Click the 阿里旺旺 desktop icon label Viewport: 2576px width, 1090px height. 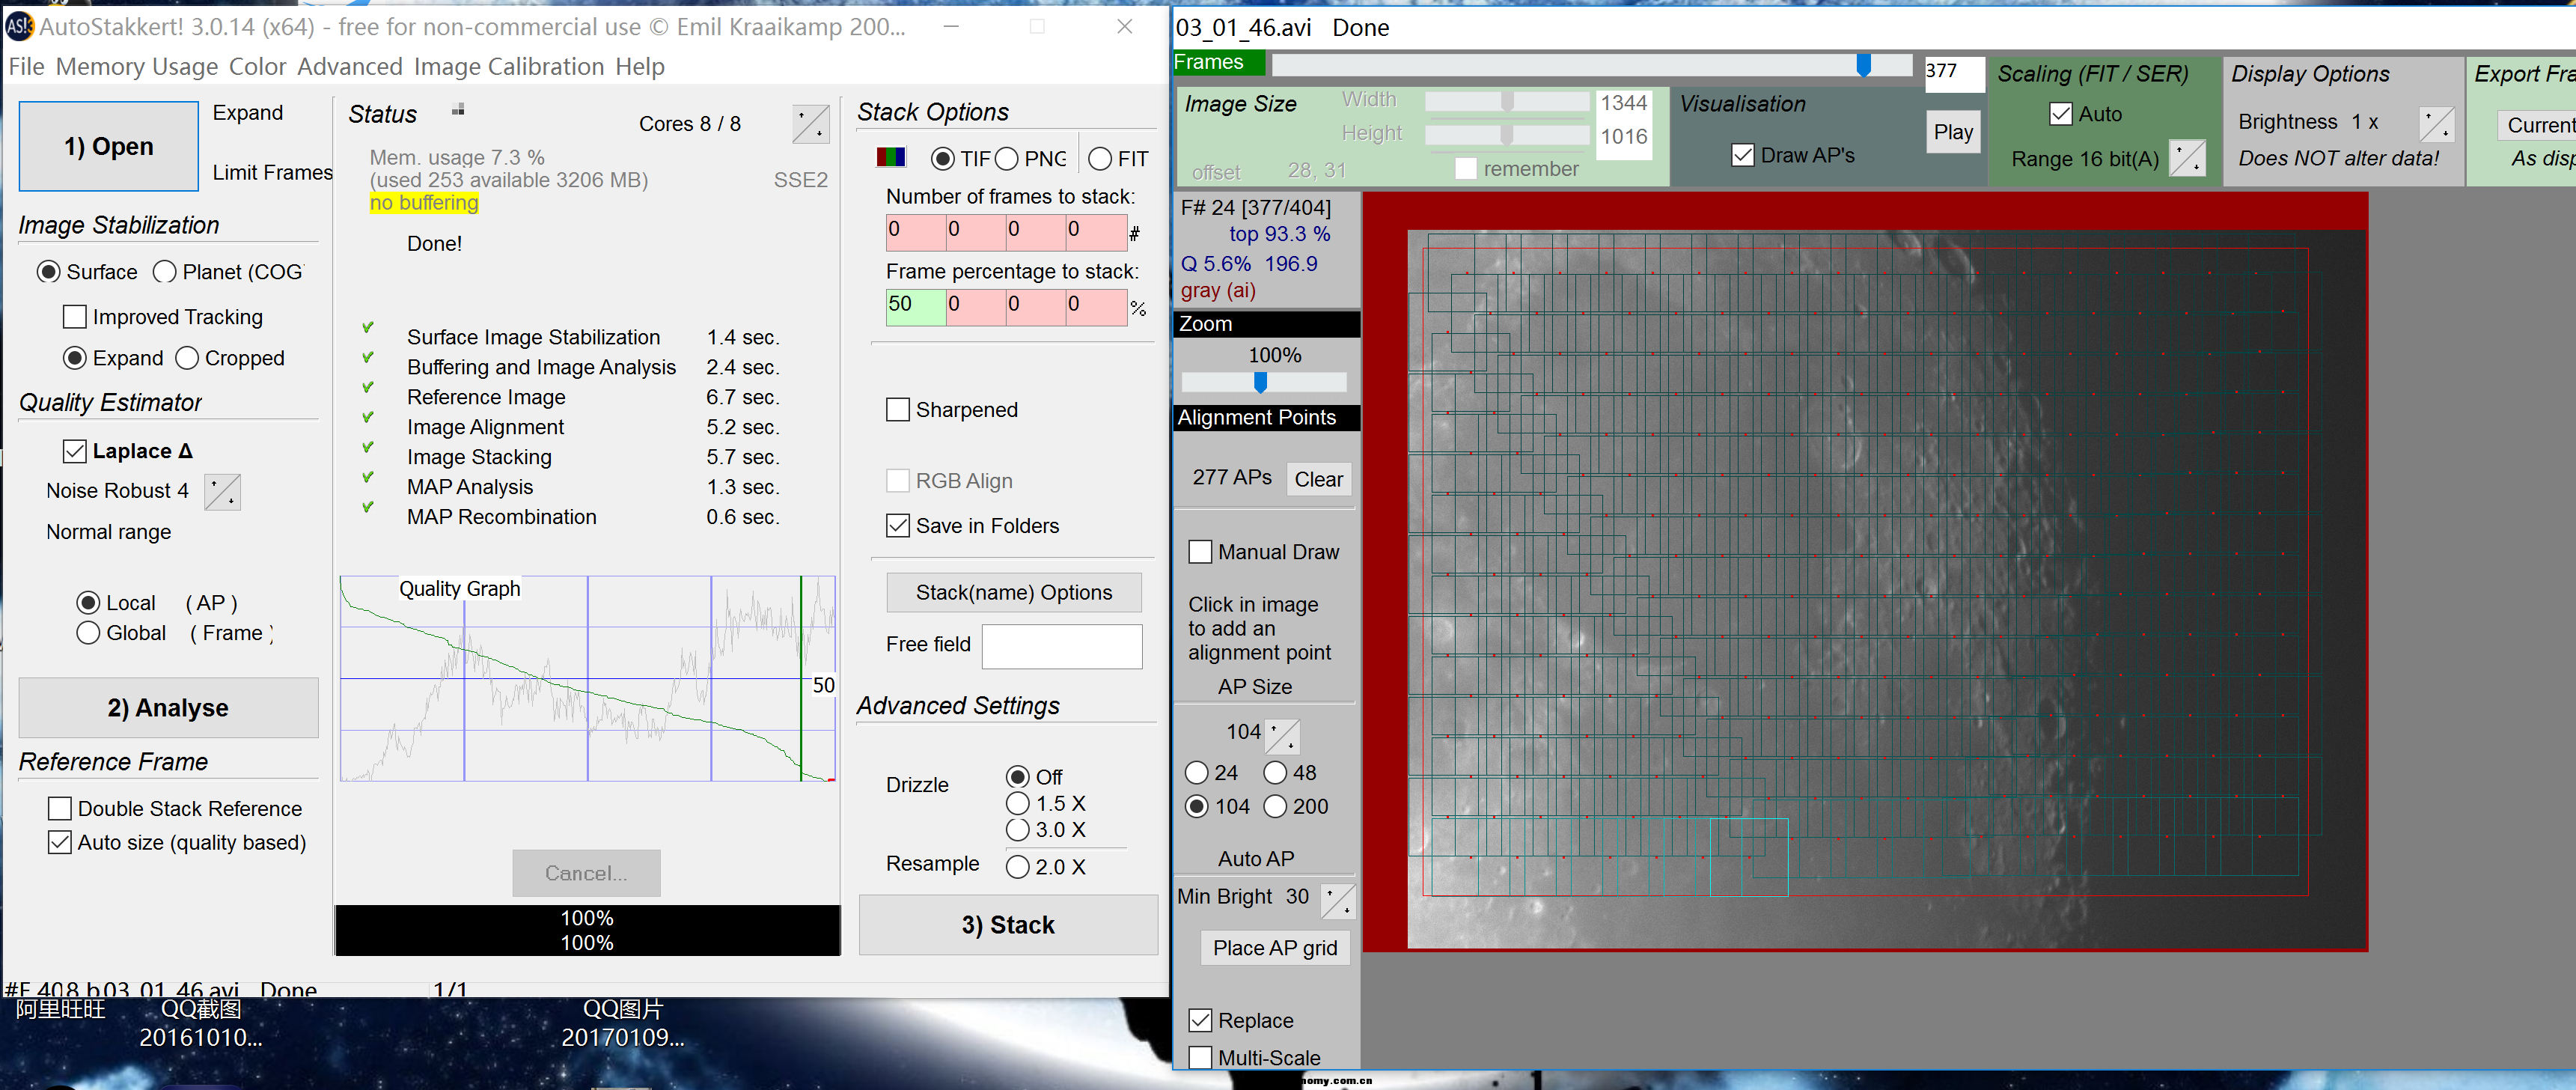[x=61, y=1009]
